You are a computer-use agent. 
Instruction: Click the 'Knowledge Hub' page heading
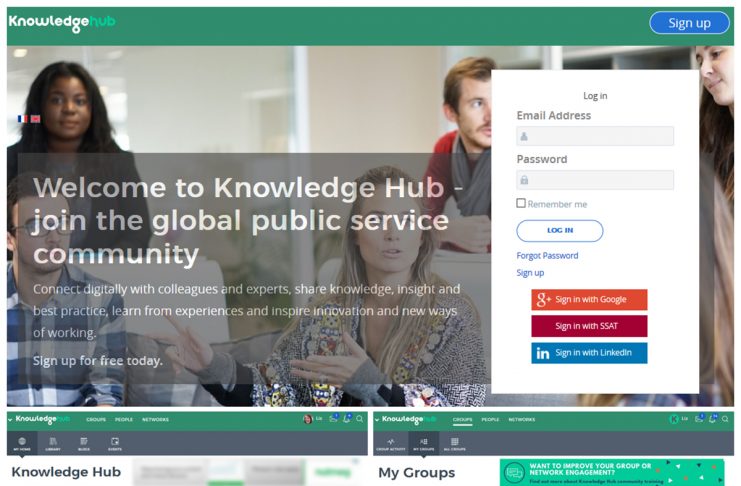point(66,472)
